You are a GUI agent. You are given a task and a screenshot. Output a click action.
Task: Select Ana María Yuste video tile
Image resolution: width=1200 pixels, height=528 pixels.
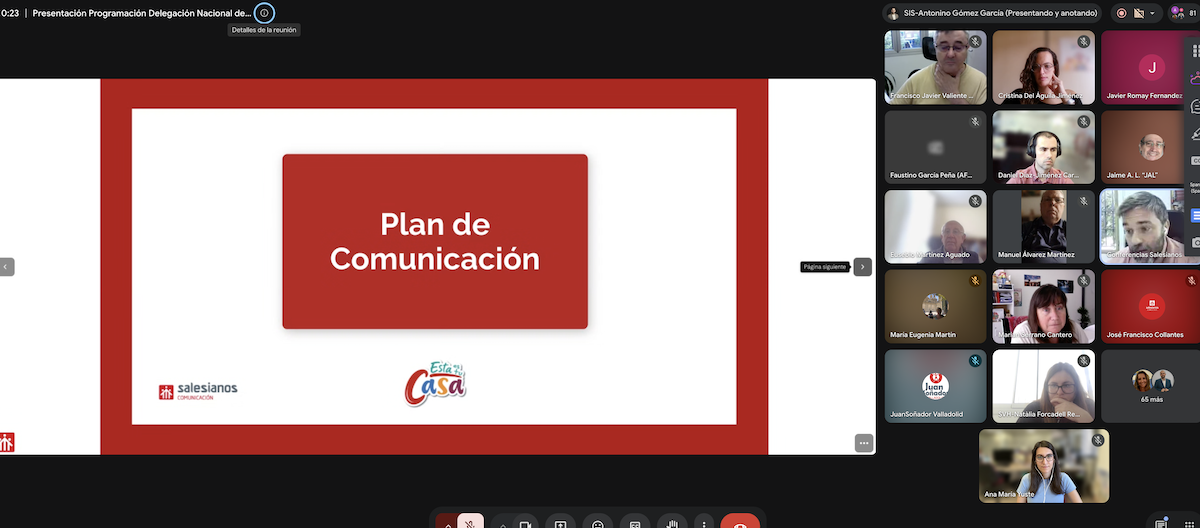(x=1044, y=466)
